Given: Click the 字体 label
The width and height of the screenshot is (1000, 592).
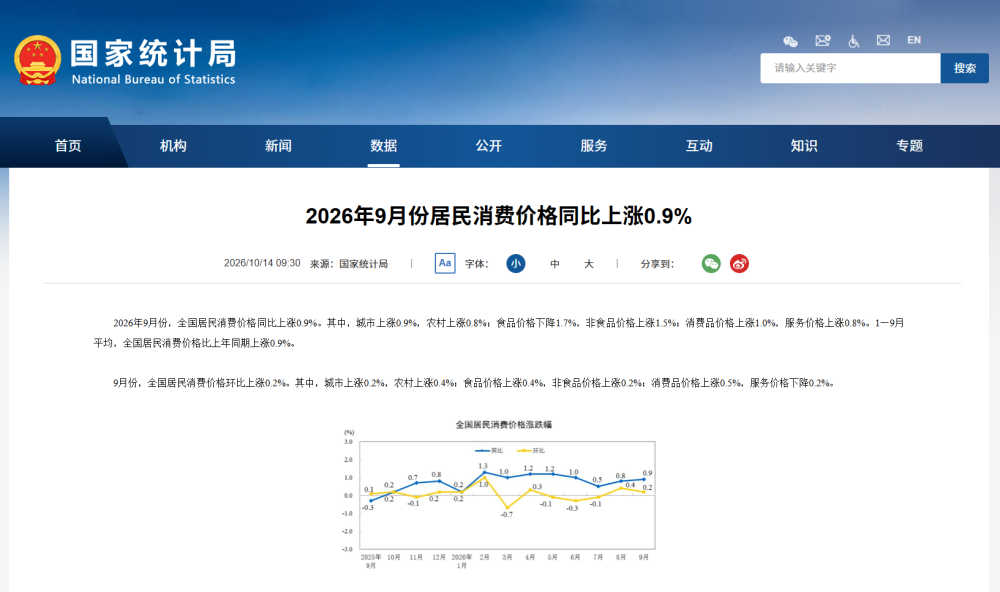Looking at the screenshot, I should coord(476,264).
